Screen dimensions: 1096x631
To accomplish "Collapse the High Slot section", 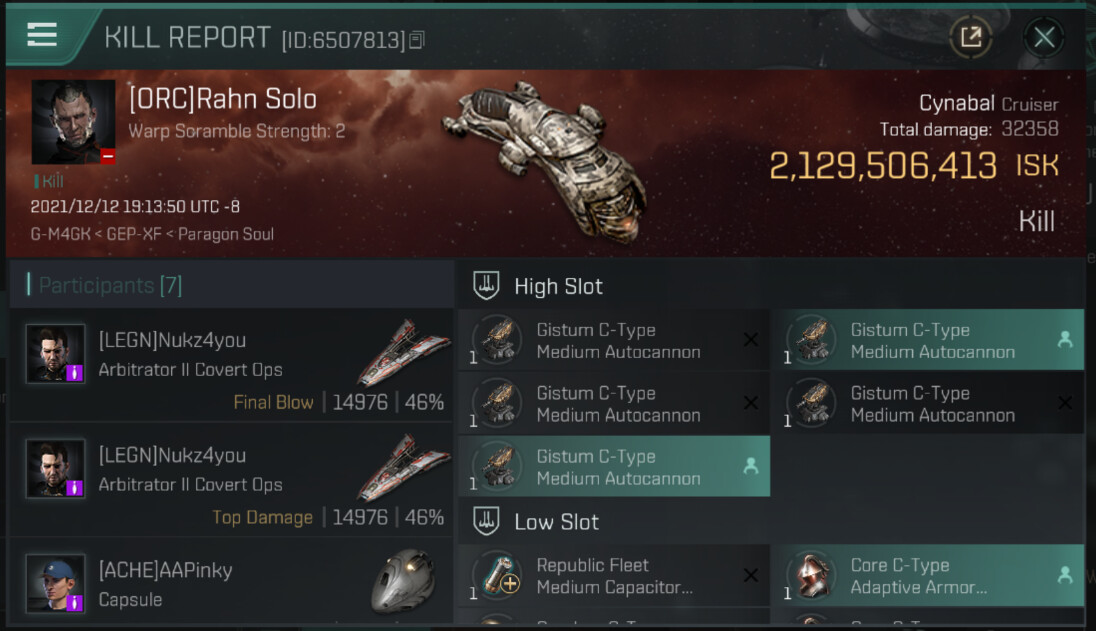I will tap(486, 287).
